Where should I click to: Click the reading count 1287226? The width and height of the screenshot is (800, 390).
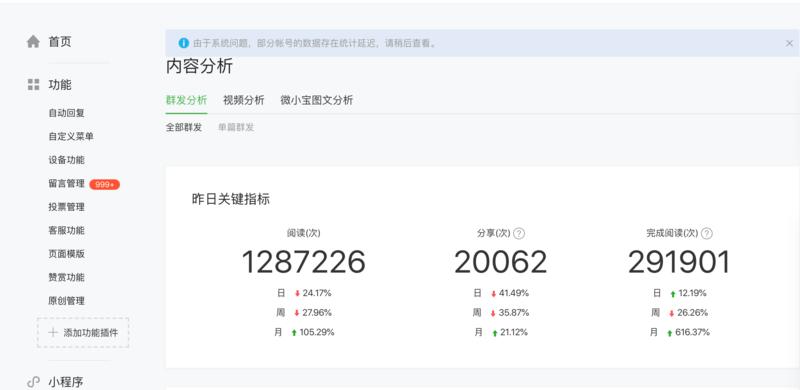(x=304, y=262)
